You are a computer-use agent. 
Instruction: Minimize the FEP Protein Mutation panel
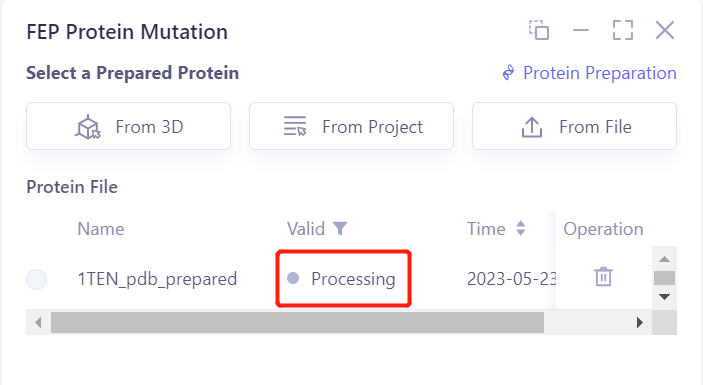coord(581,30)
